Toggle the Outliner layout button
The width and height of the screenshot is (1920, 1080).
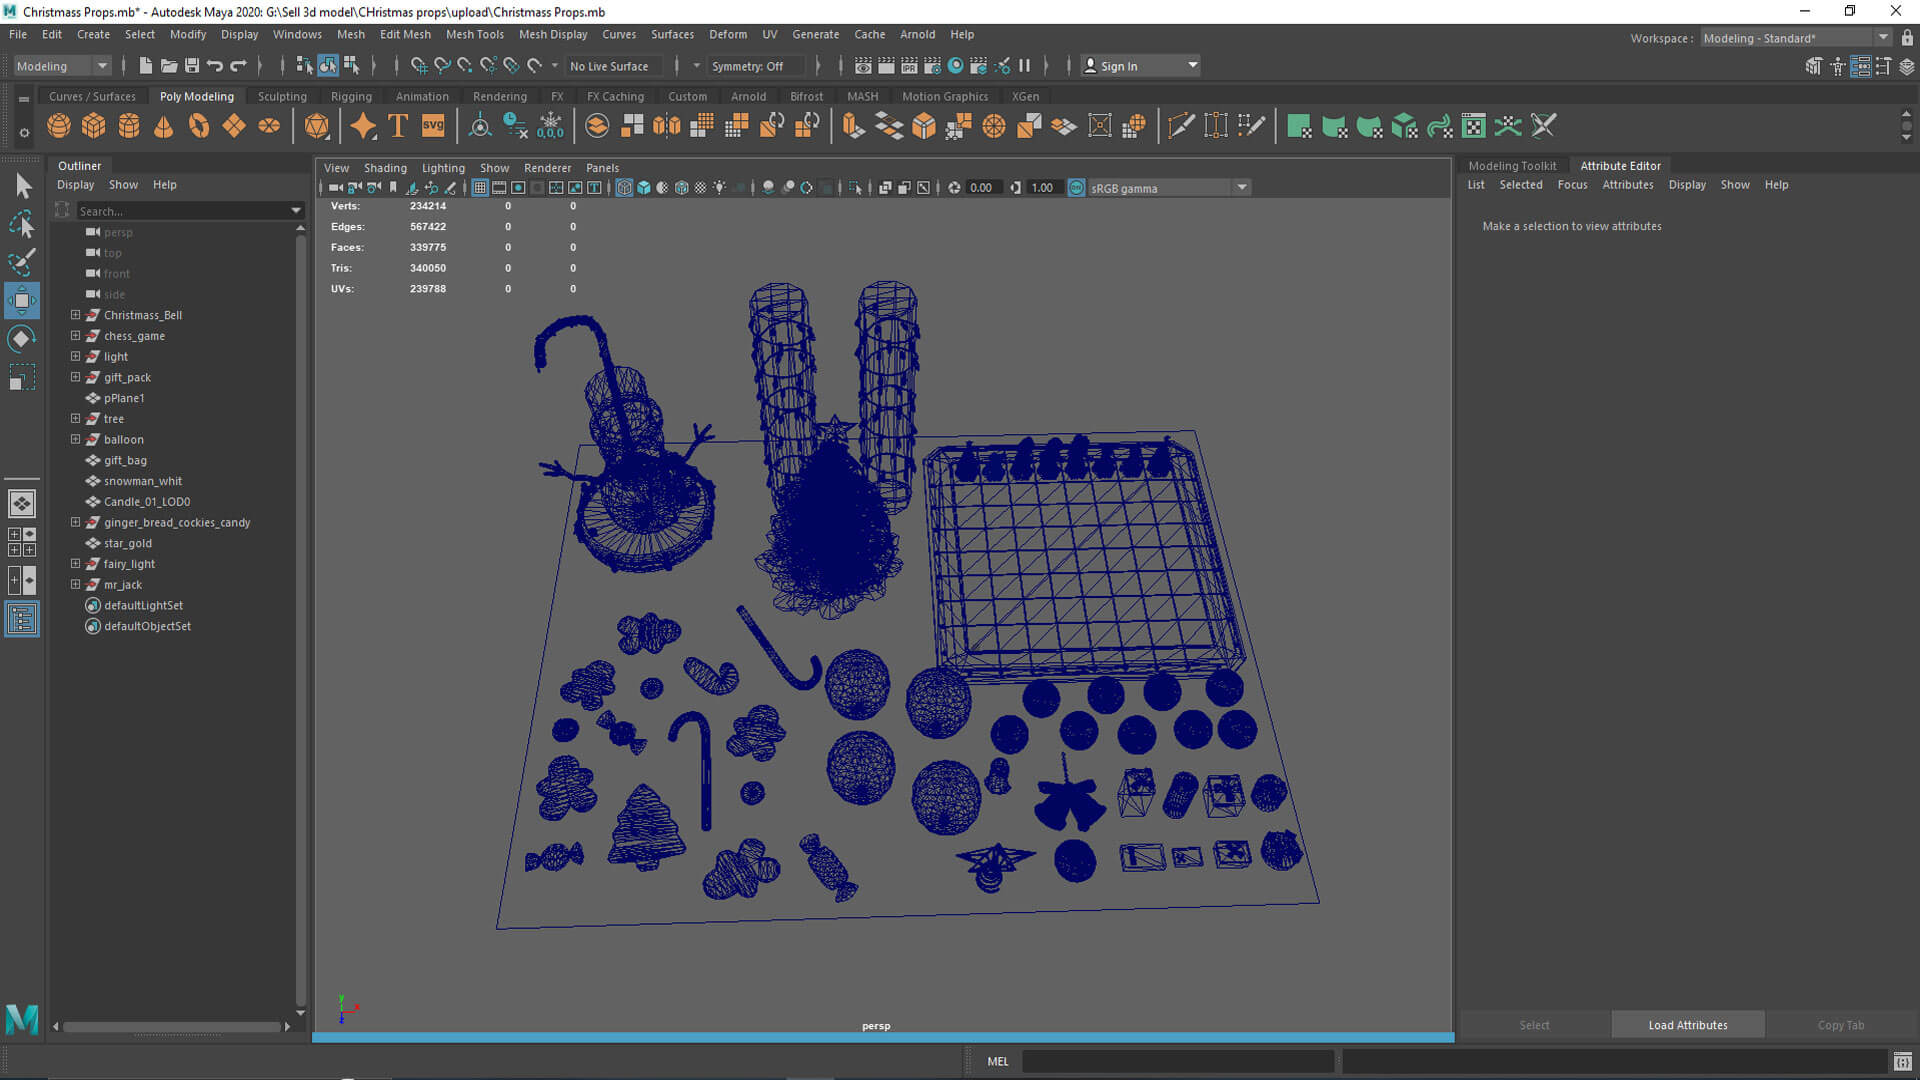22,619
